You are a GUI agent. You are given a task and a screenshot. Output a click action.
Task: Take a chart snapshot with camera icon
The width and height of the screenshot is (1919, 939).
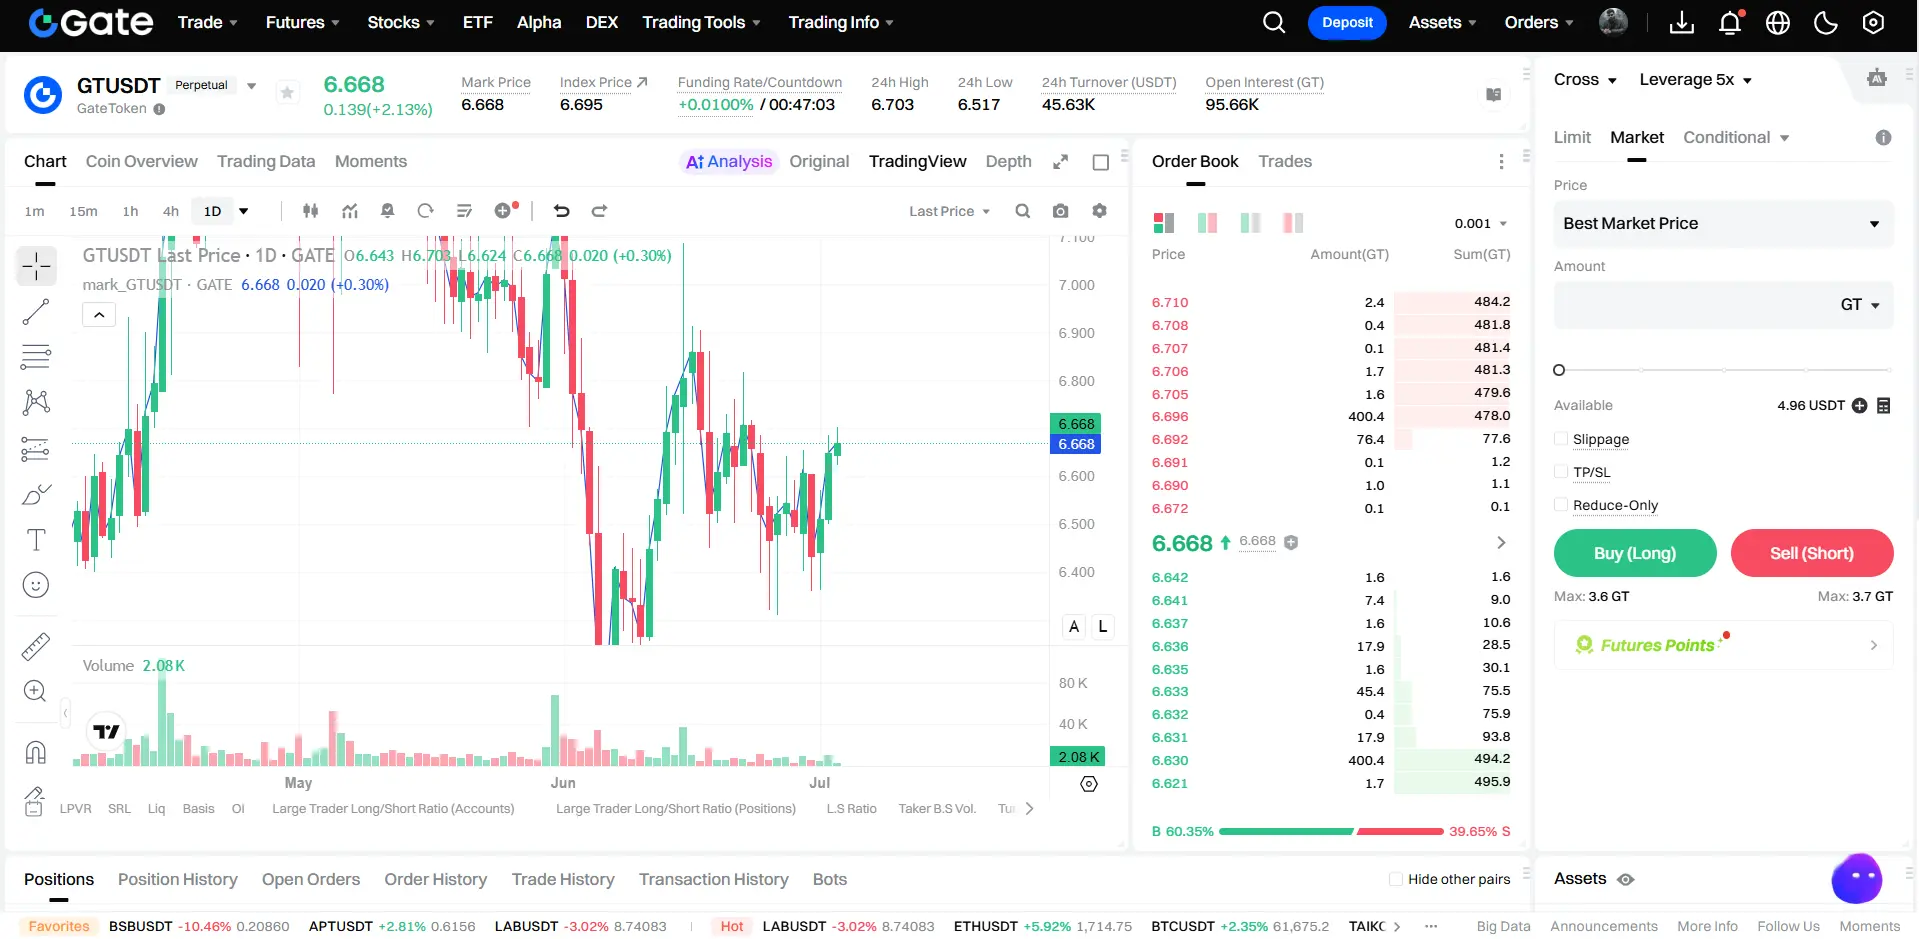point(1061,211)
